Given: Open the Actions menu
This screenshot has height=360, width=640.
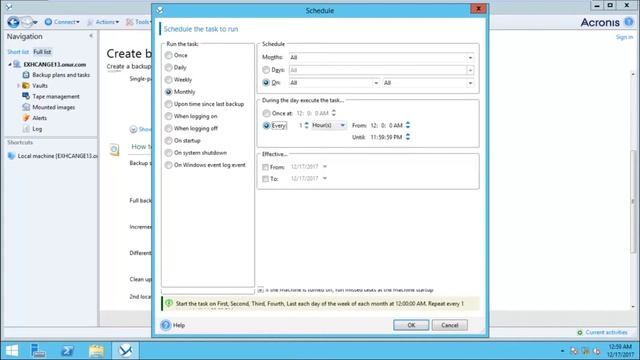Looking at the screenshot, I should [x=103, y=22].
